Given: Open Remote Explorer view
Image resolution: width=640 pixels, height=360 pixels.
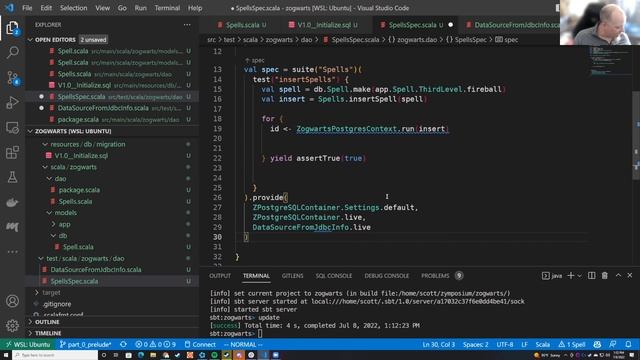Looking at the screenshot, I should pos(12,128).
